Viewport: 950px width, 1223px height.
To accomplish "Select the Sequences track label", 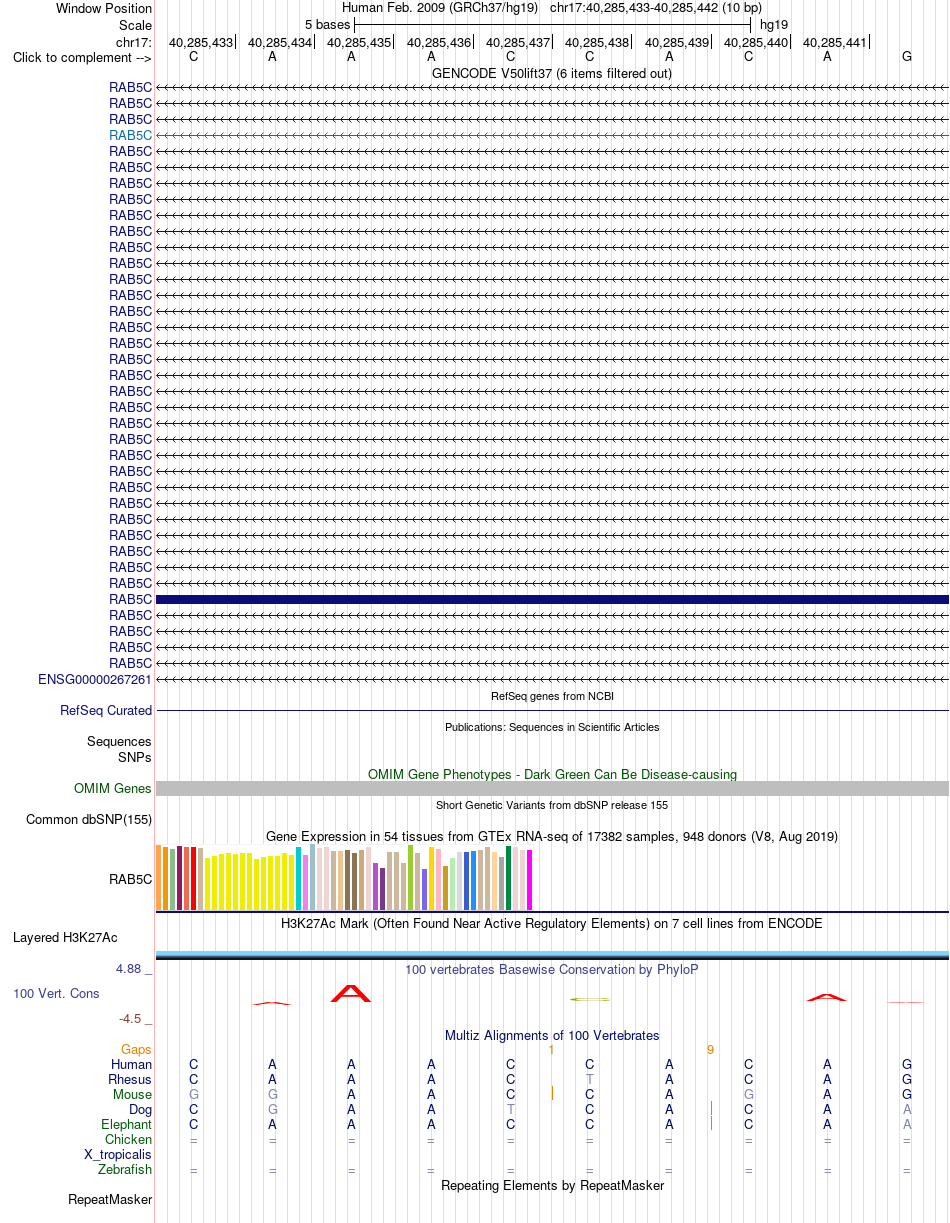I will pos(119,742).
